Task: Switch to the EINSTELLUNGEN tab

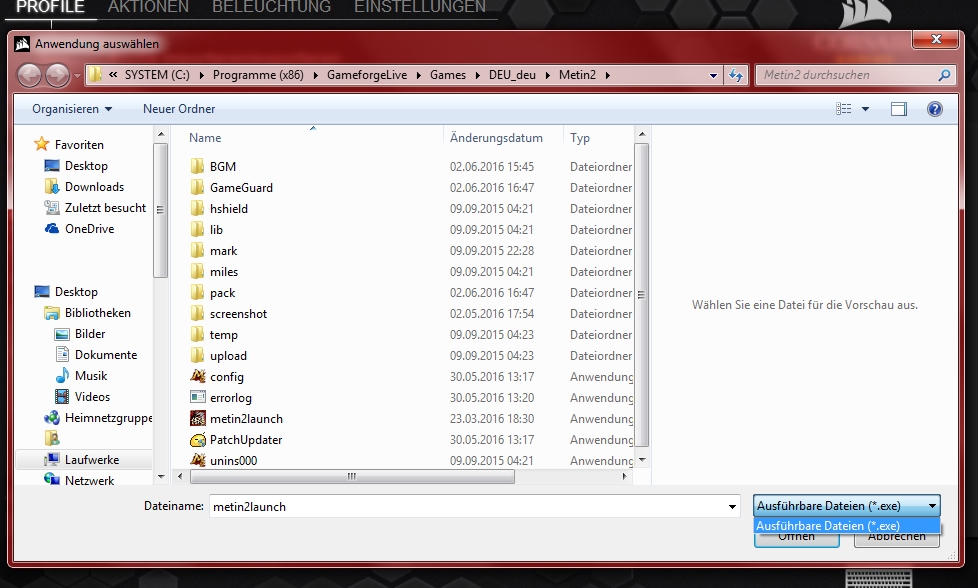Action: (420, 7)
